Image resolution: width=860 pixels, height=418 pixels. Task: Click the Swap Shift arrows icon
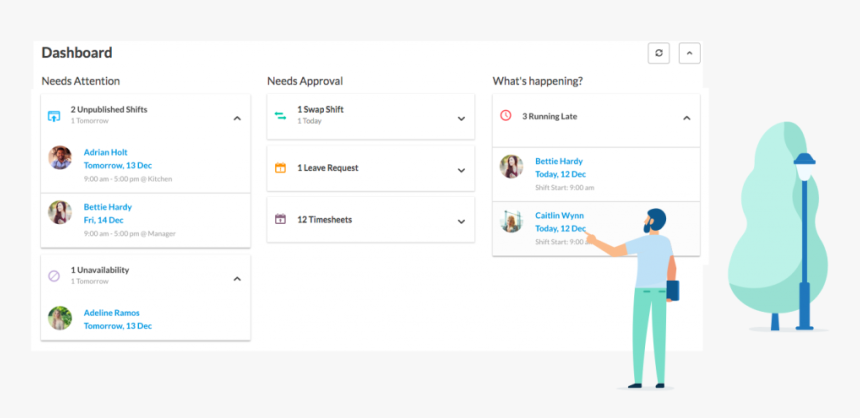[280, 116]
